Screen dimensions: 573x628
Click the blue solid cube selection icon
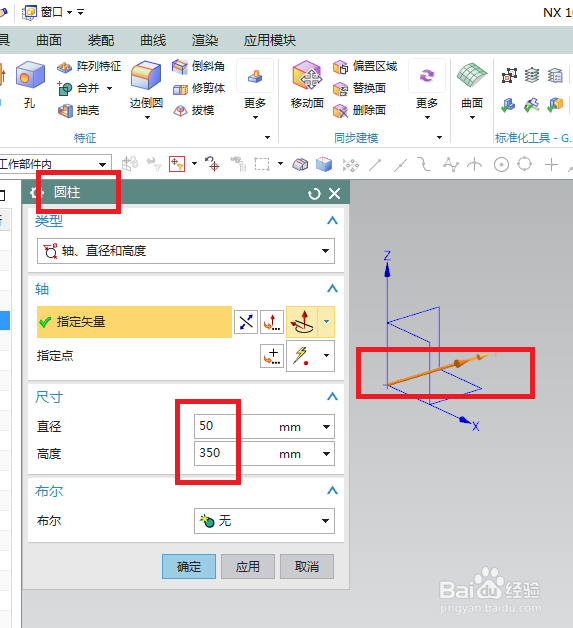point(324,164)
